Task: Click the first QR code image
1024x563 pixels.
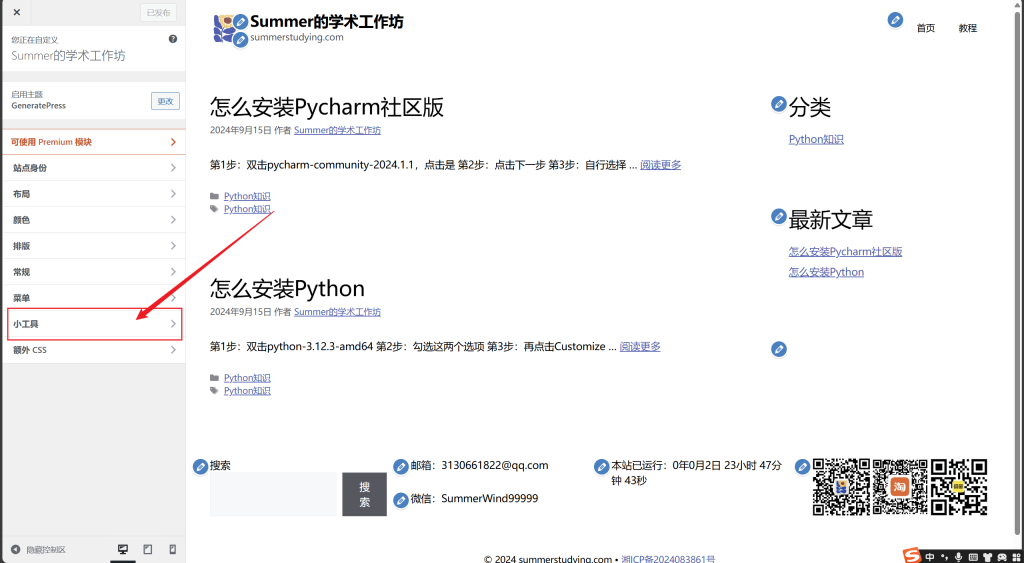Action: [x=842, y=487]
